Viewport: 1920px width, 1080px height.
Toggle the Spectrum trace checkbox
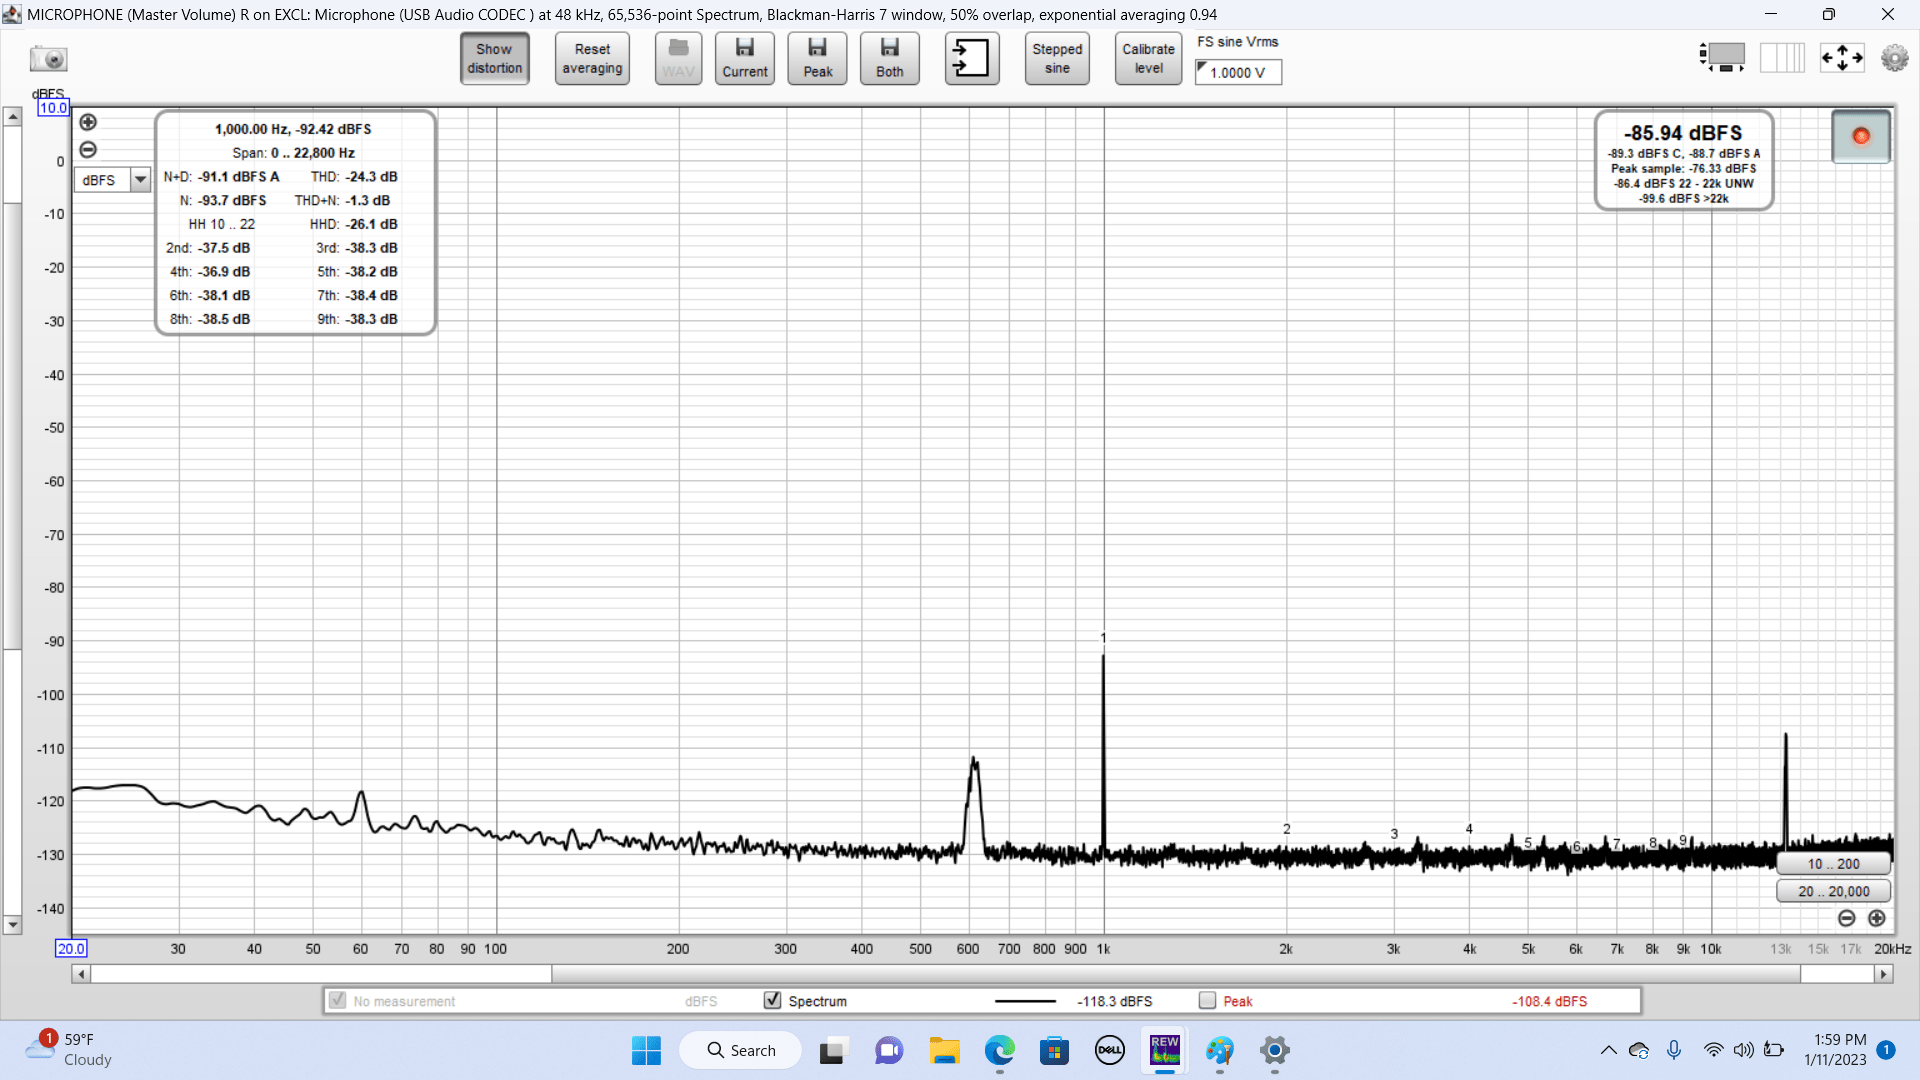772,1001
